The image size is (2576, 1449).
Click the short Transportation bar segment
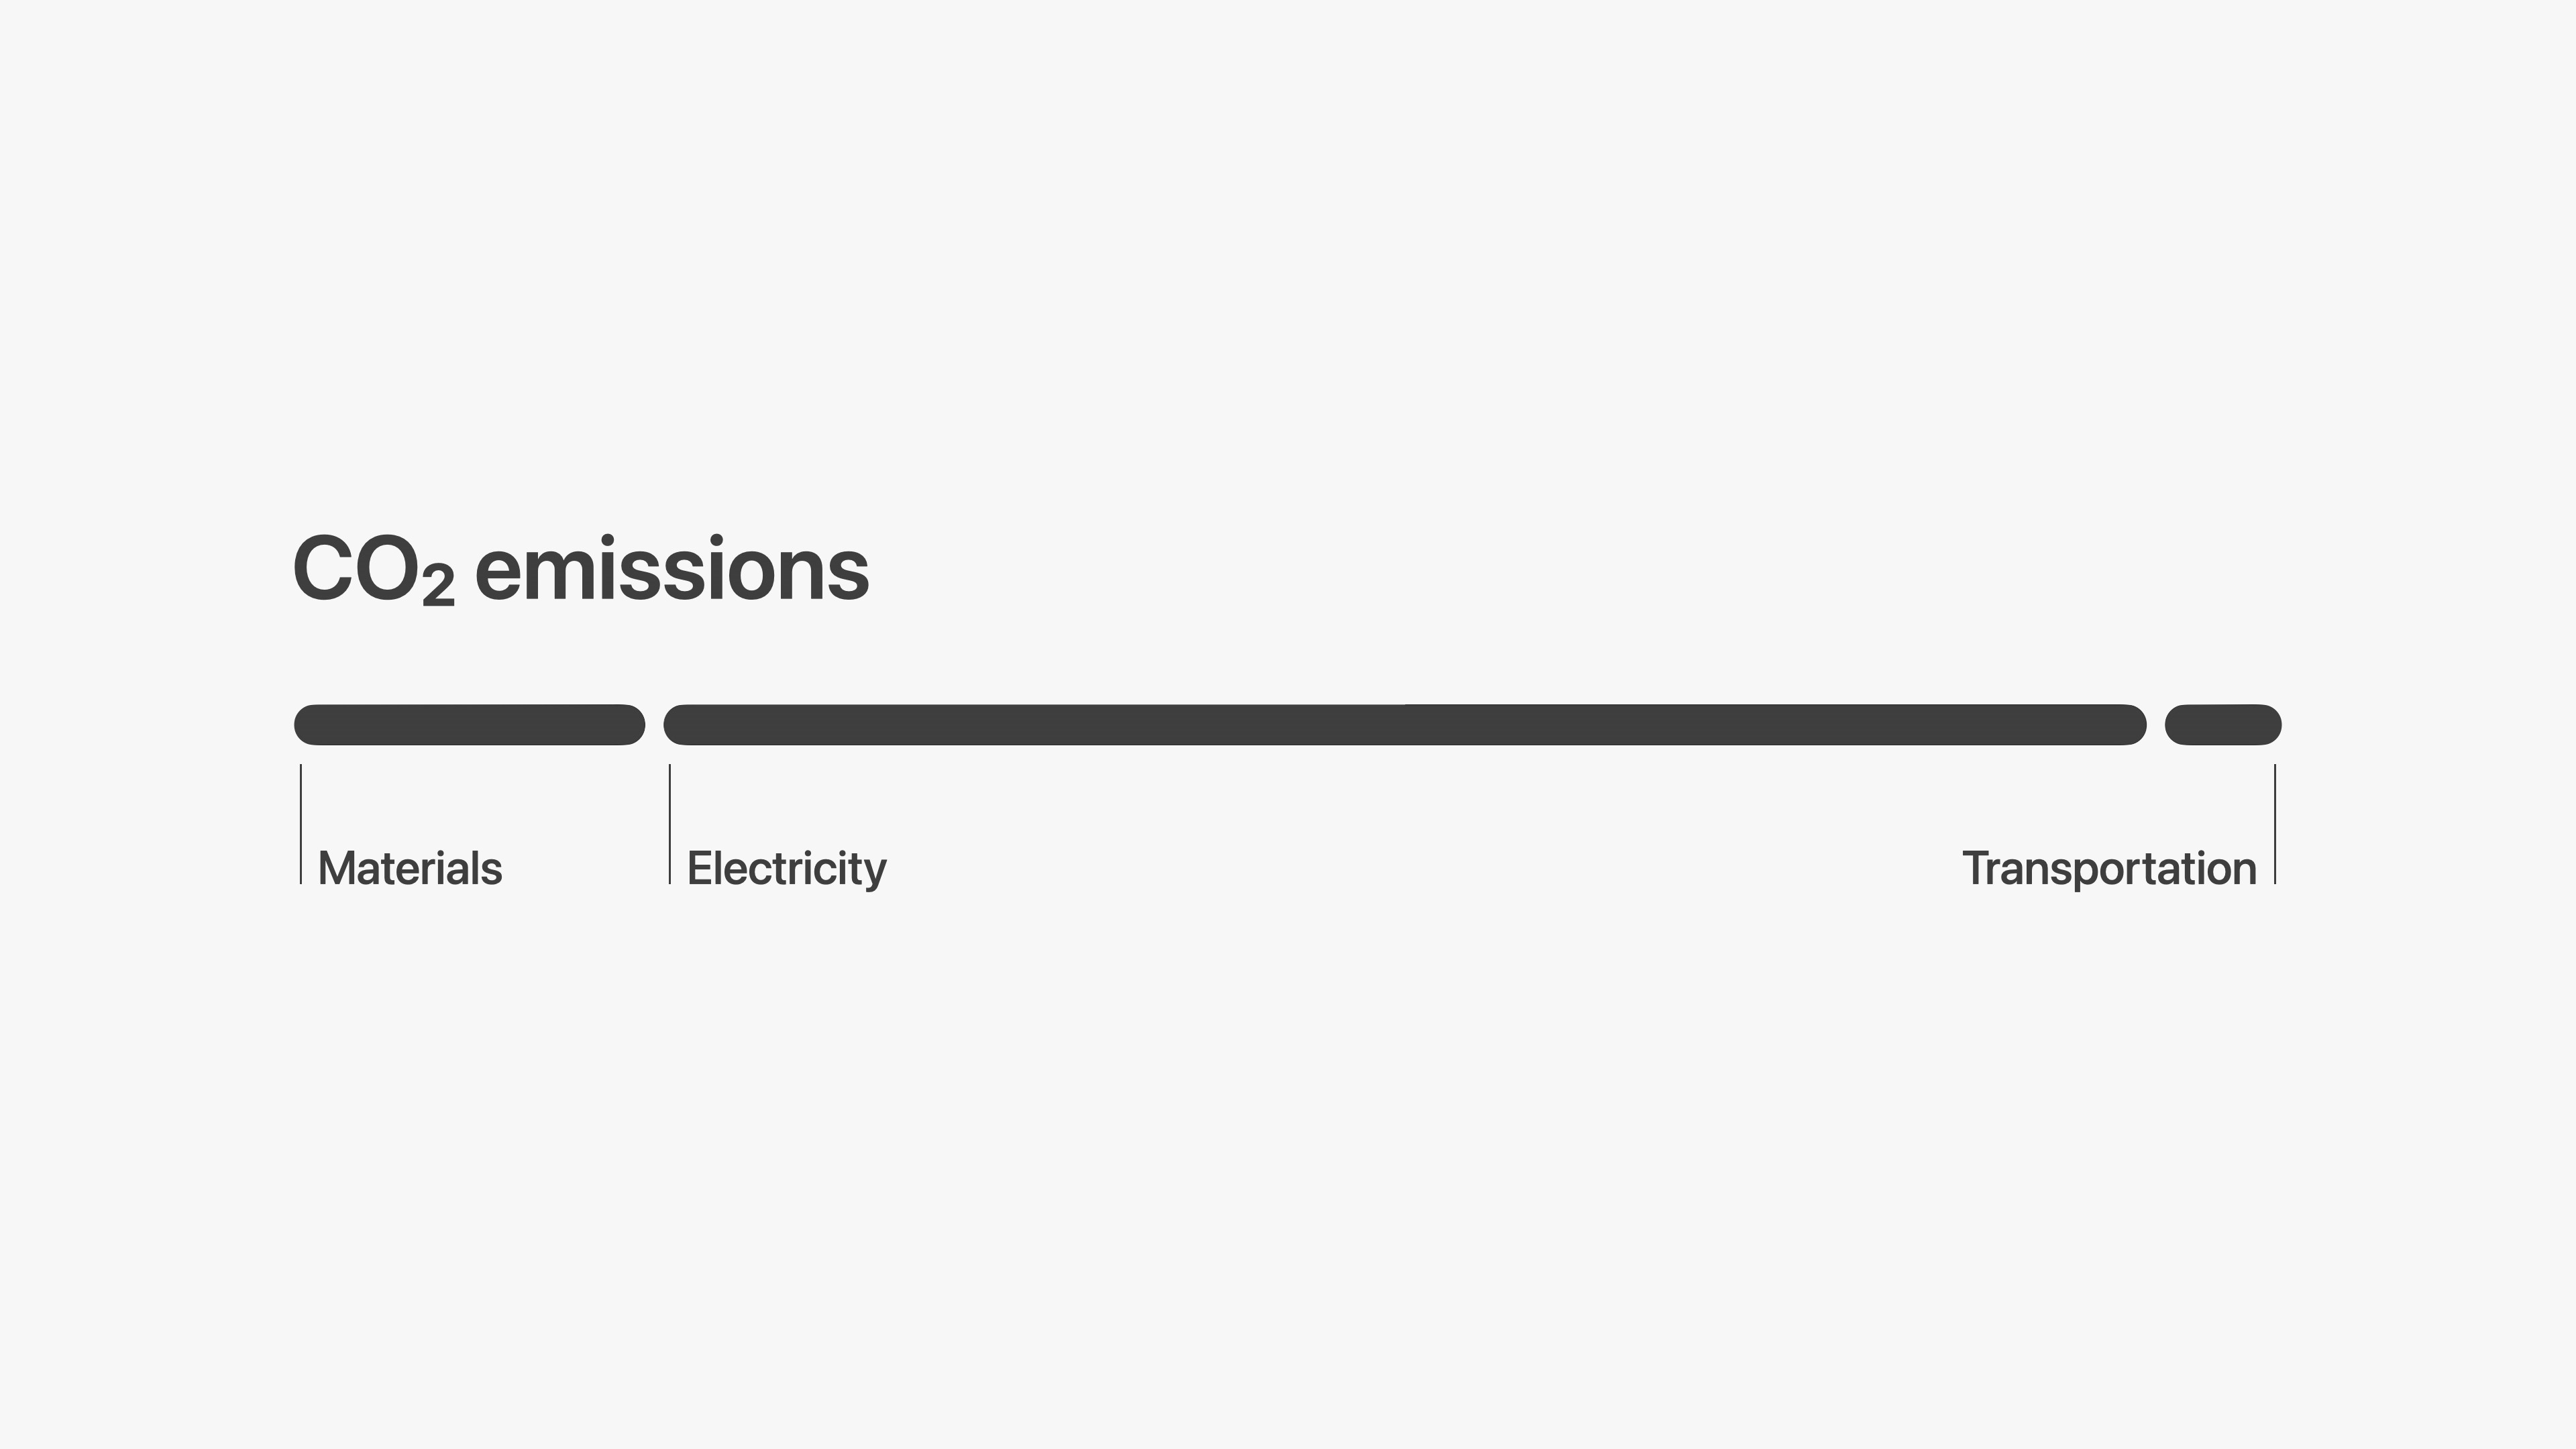(x=2222, y=725)
